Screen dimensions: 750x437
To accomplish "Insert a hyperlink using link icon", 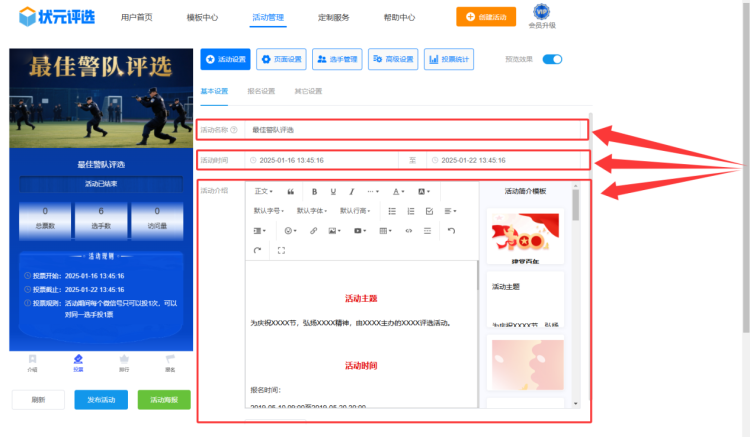I will pyautogui.click(x=313, y=231).
